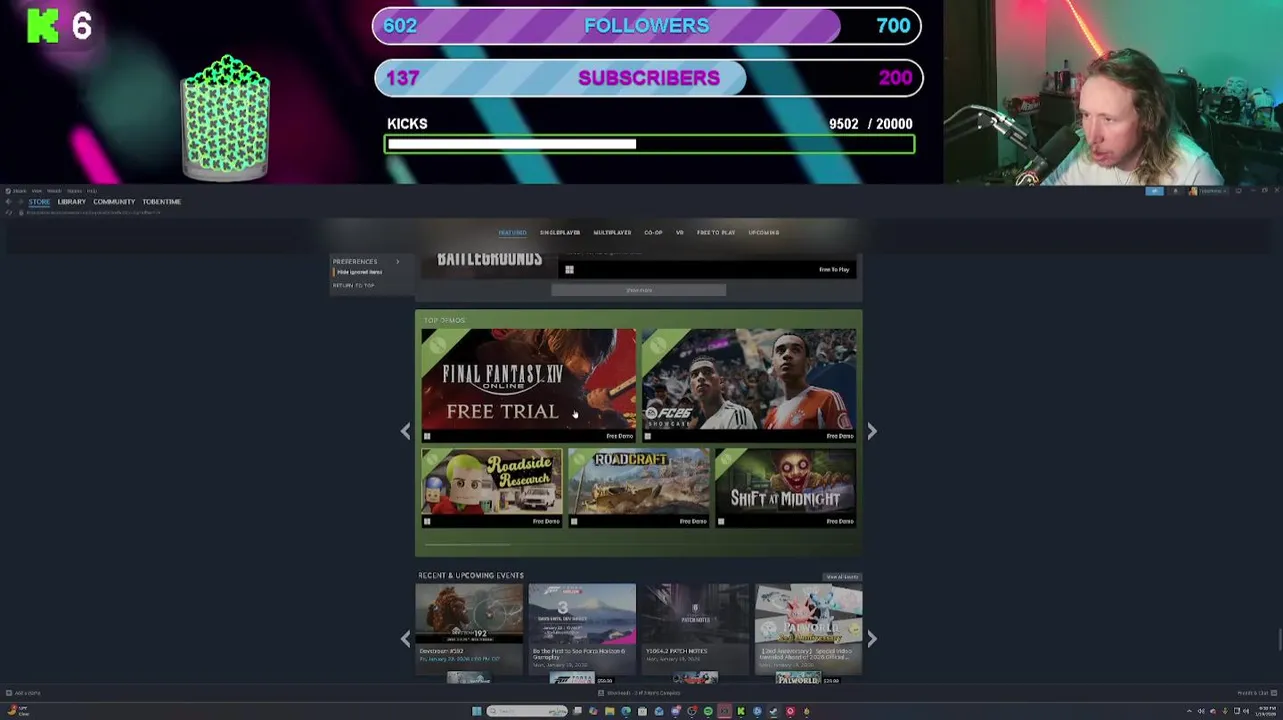
Task: Open the EA FC 25 Showcase demo
Action: tap(749, 385)
